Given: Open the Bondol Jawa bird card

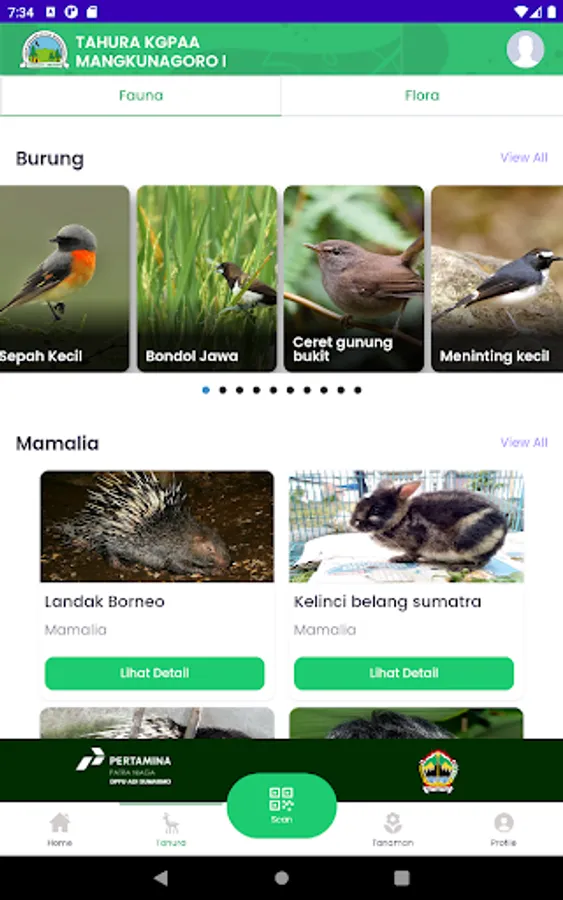Looking at the screenshot, I should (207, 278).
